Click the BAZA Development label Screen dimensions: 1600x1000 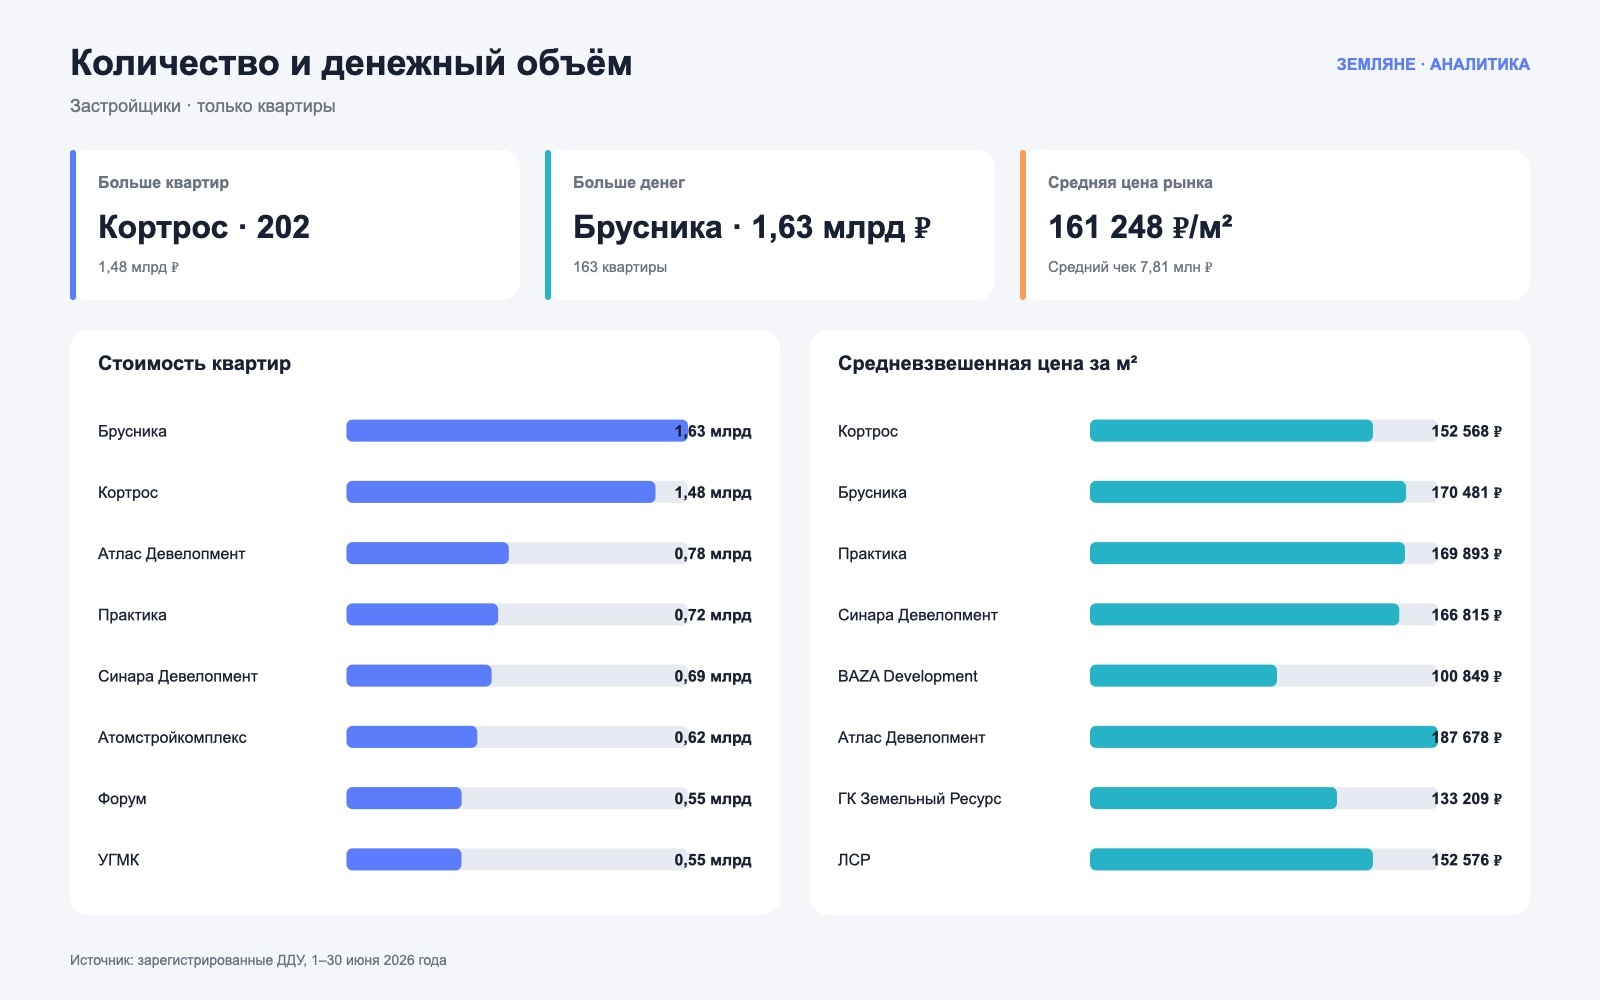pos(908,676)
